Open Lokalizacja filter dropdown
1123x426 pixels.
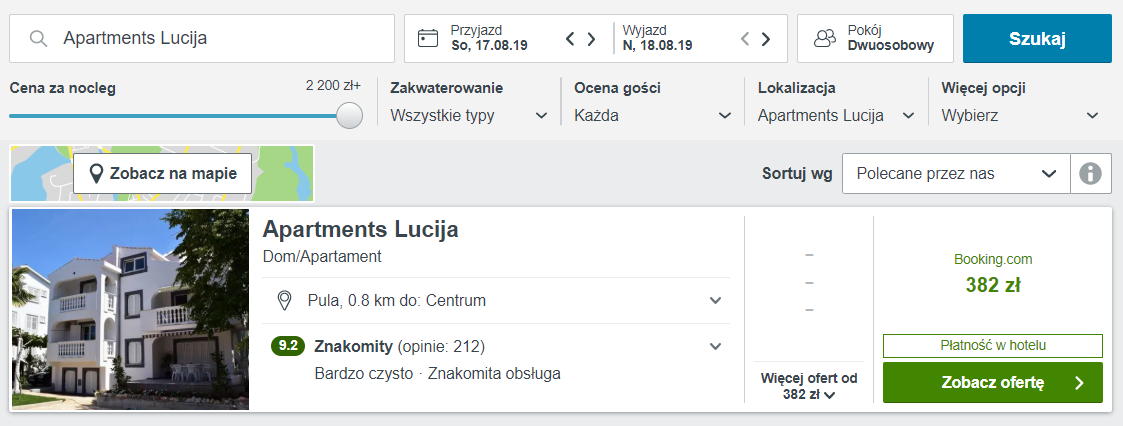tap(836, 116)
